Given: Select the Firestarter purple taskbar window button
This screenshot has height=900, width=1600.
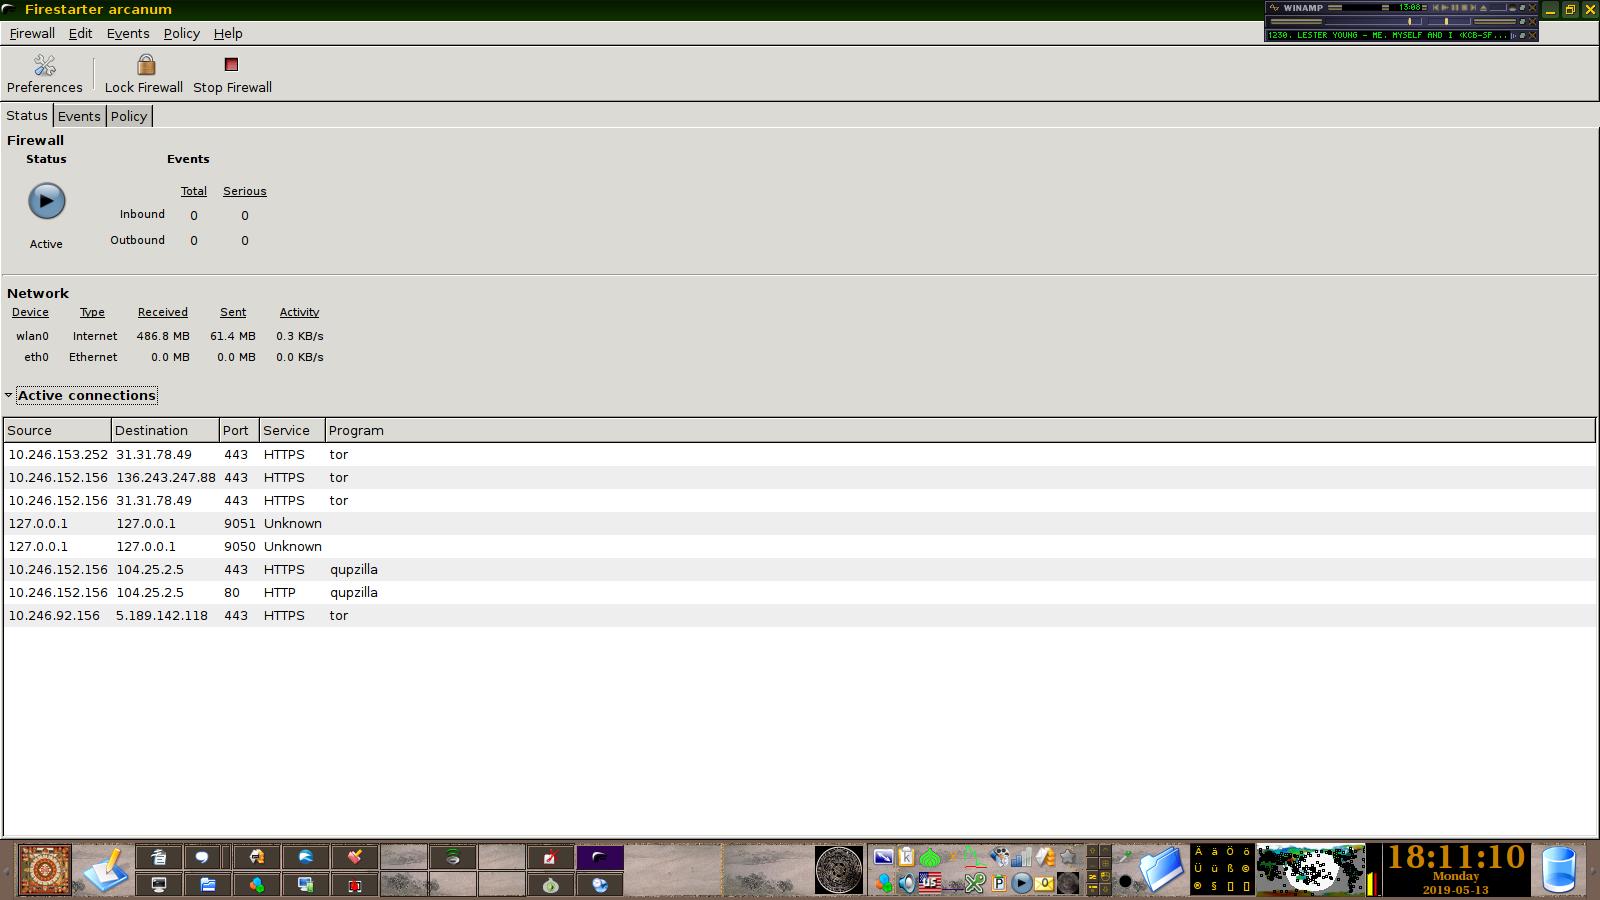Looking at the screenshot, I should click(x=600, y=857).
